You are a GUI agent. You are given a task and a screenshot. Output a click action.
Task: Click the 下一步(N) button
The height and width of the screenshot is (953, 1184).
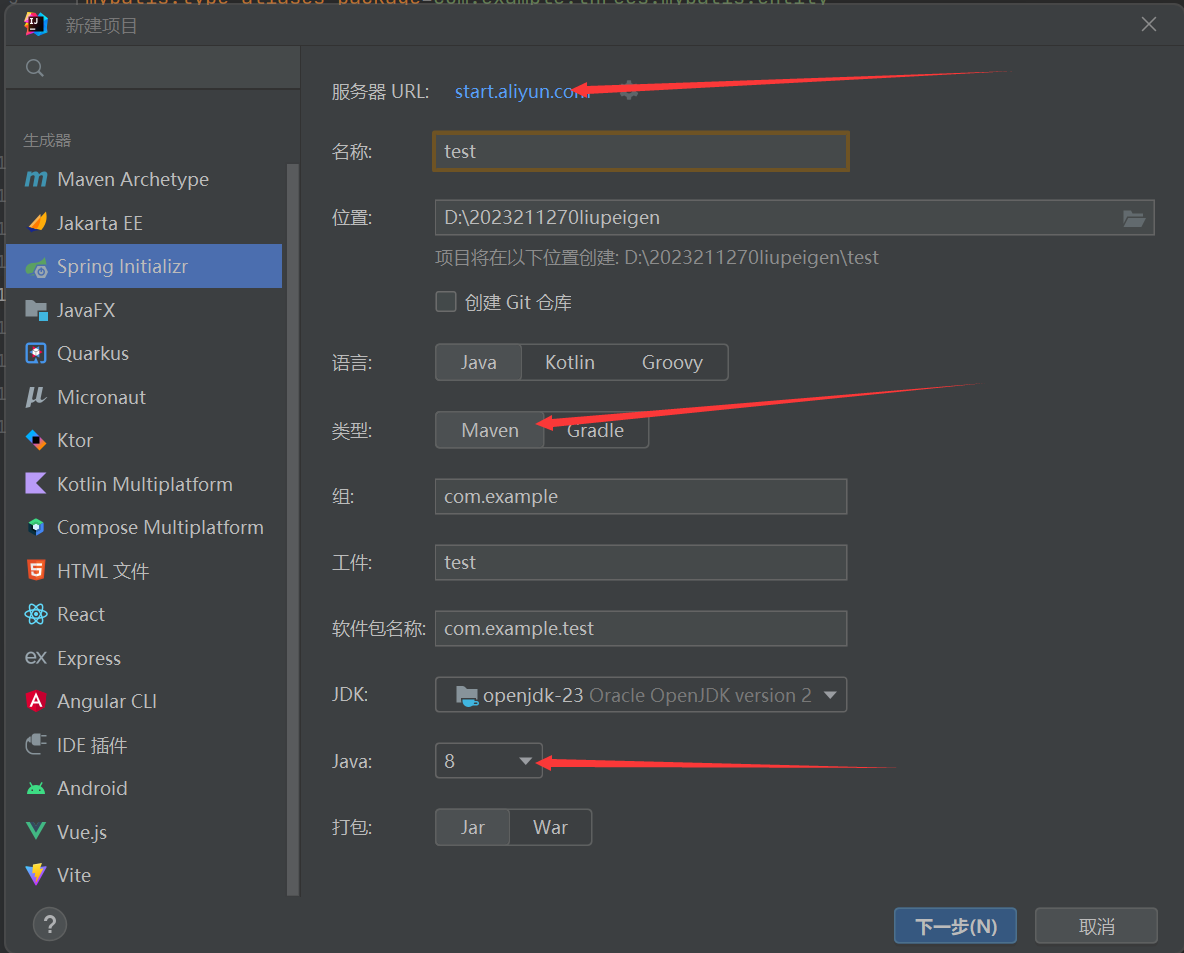pos(955,926)
